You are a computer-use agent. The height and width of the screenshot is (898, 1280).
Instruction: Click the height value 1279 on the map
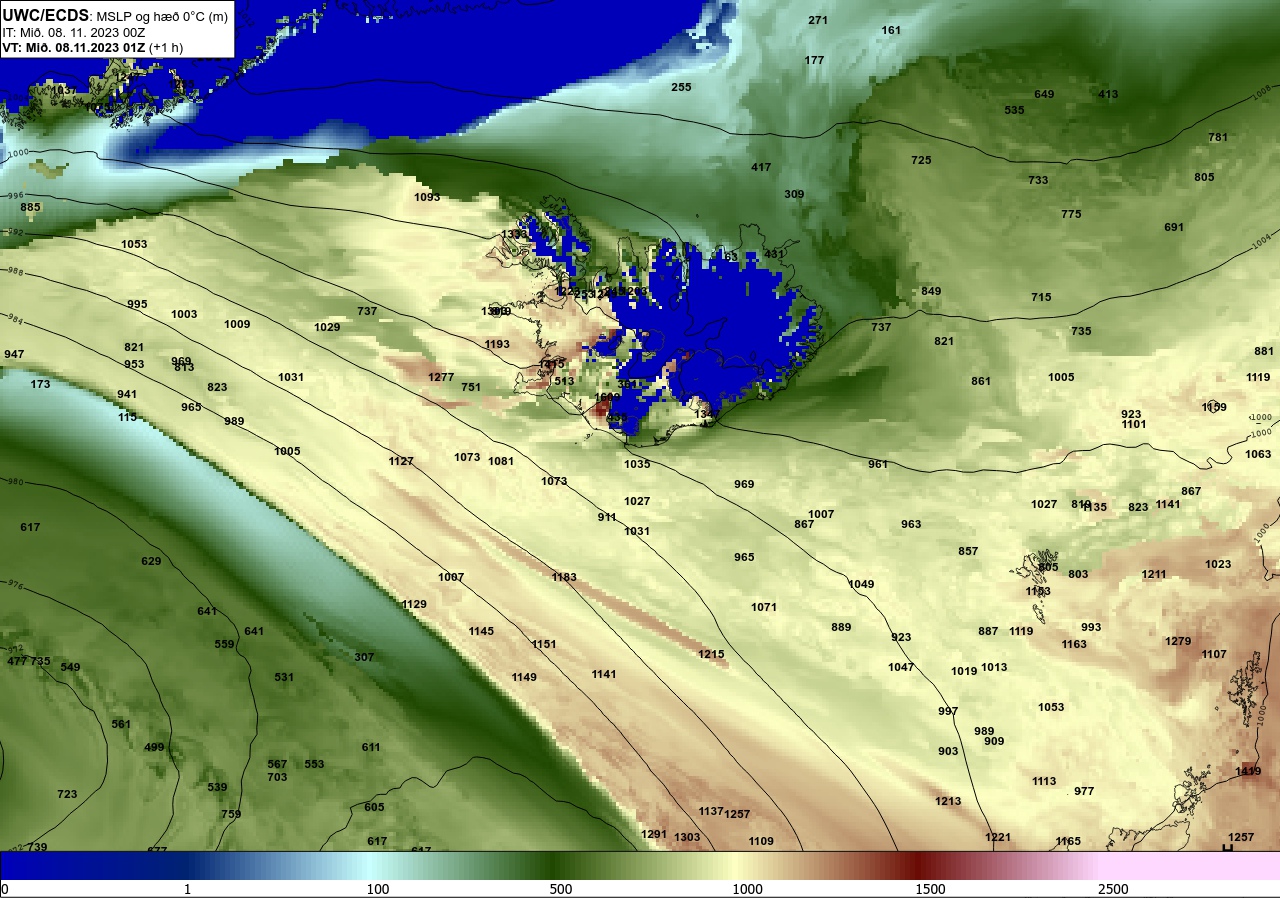coord(1178,641)
